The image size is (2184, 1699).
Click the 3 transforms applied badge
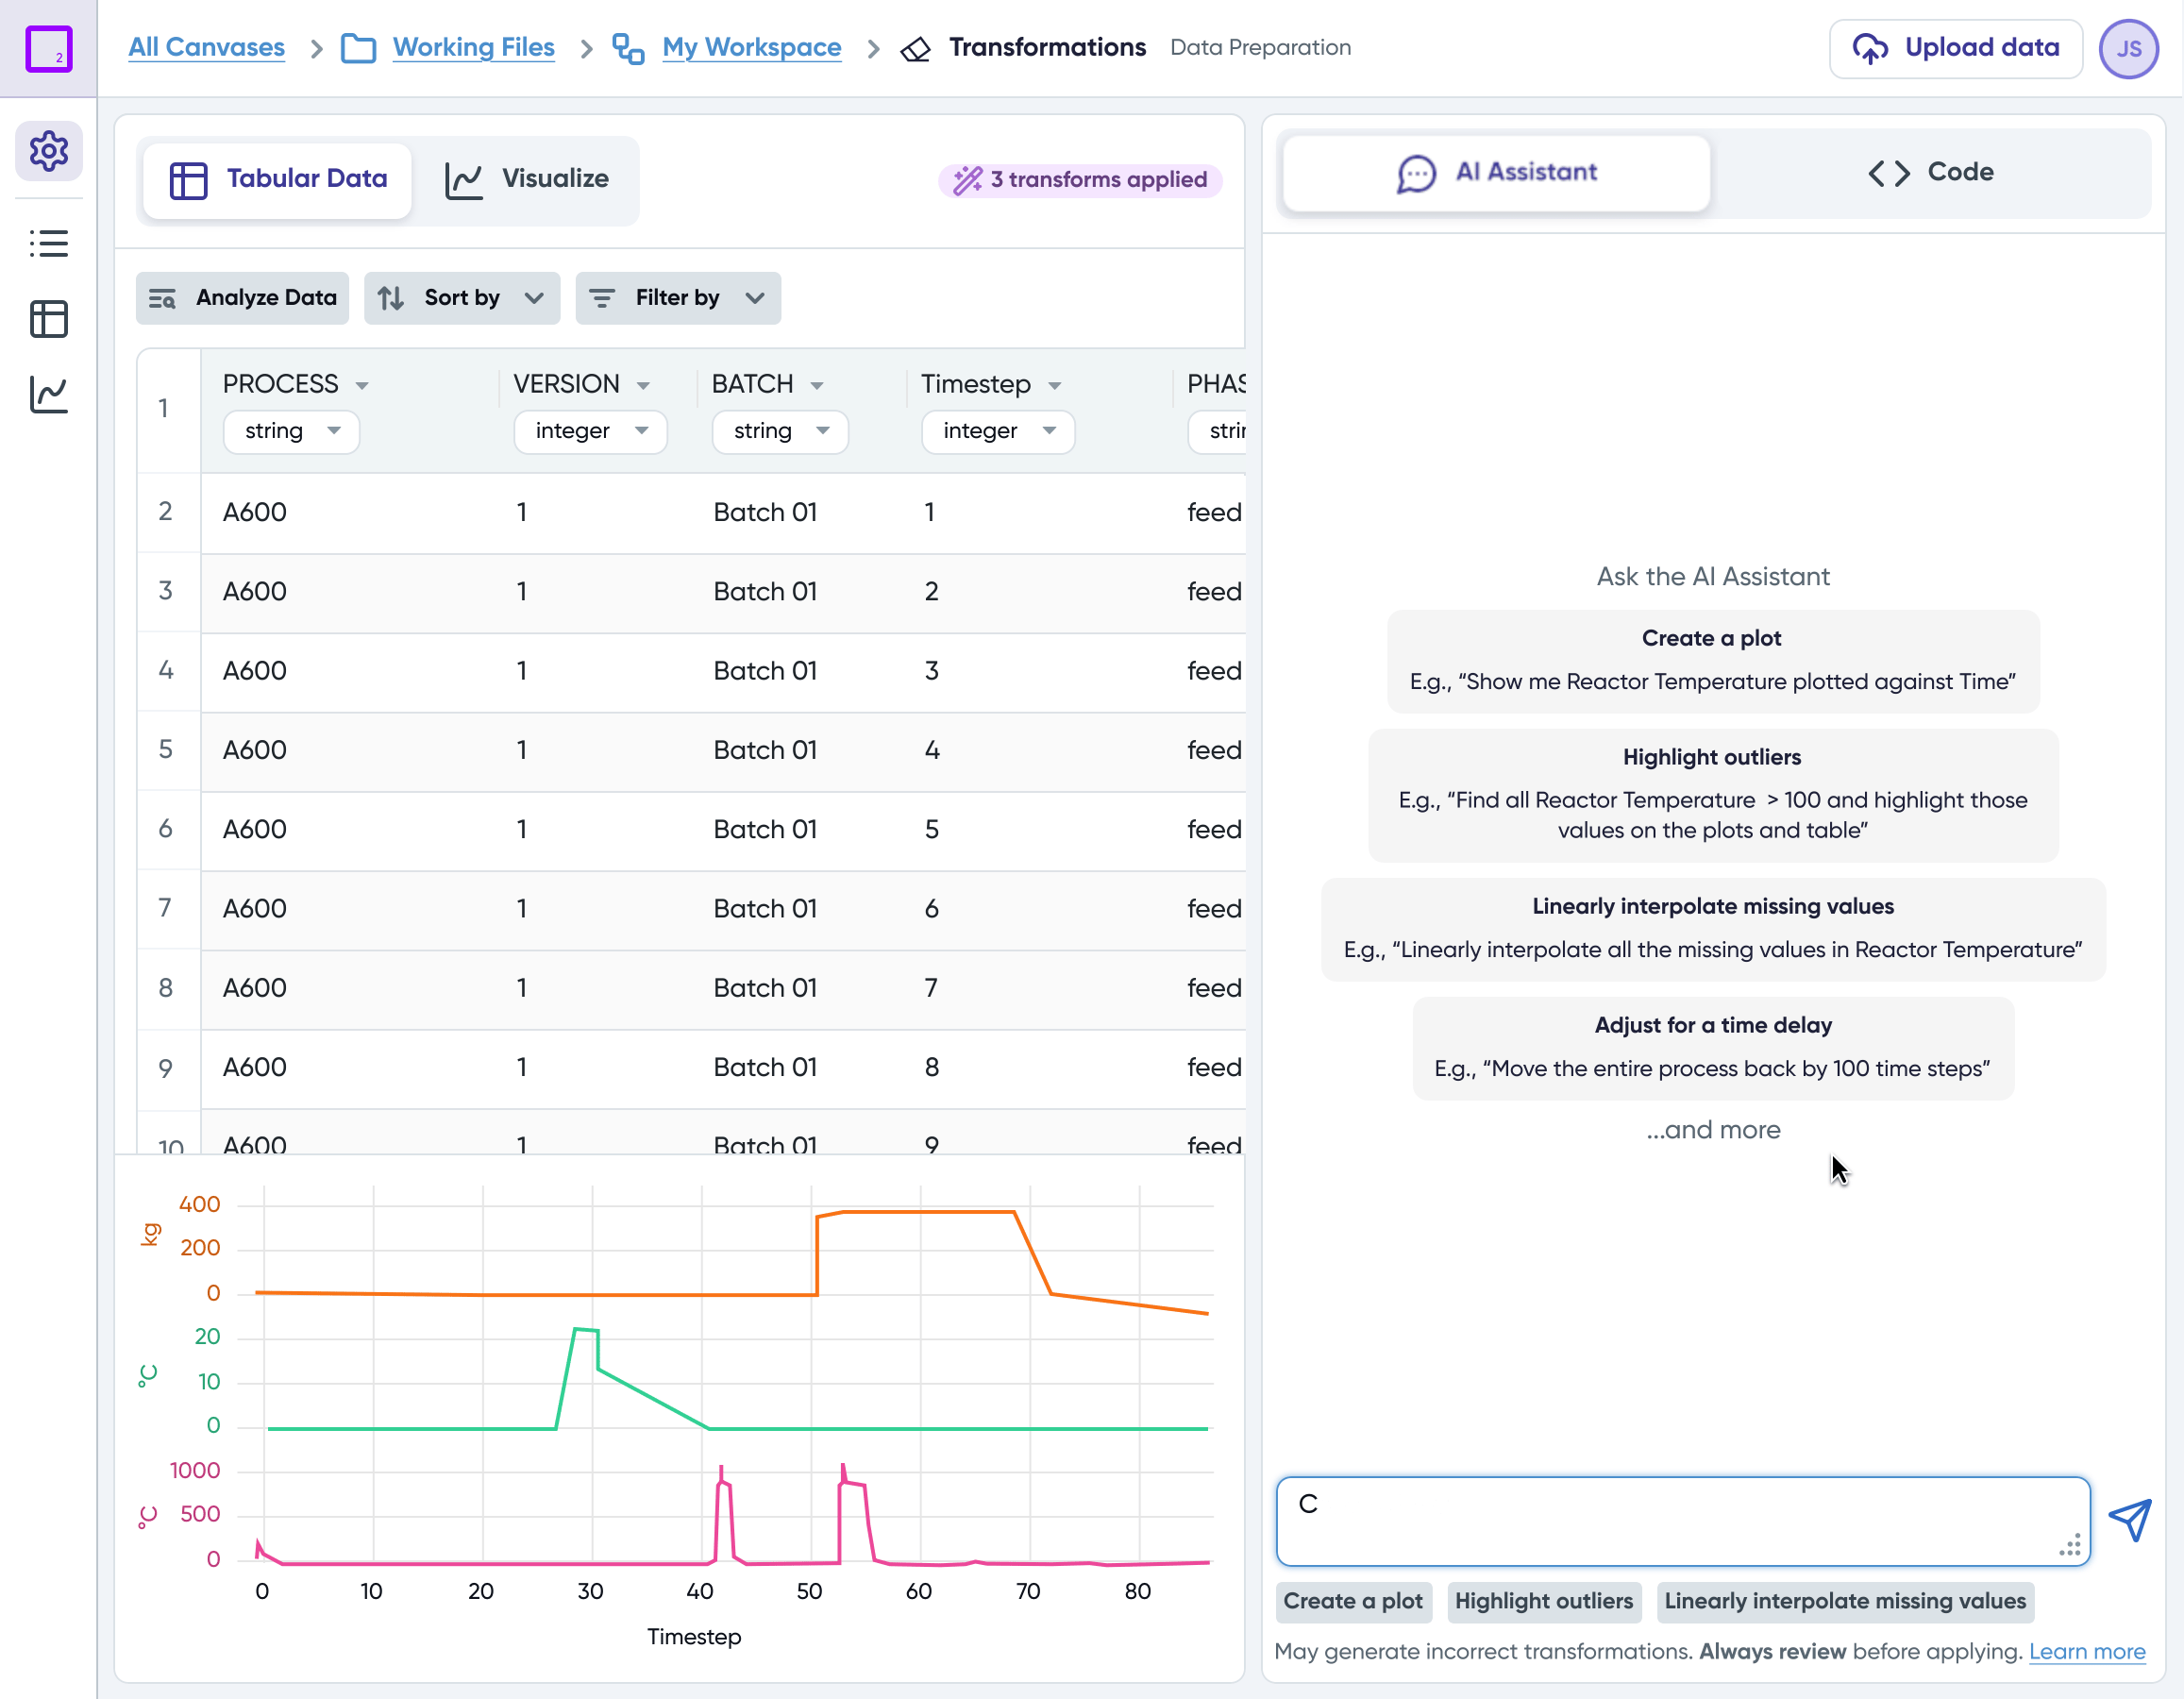pos(1080,180)
